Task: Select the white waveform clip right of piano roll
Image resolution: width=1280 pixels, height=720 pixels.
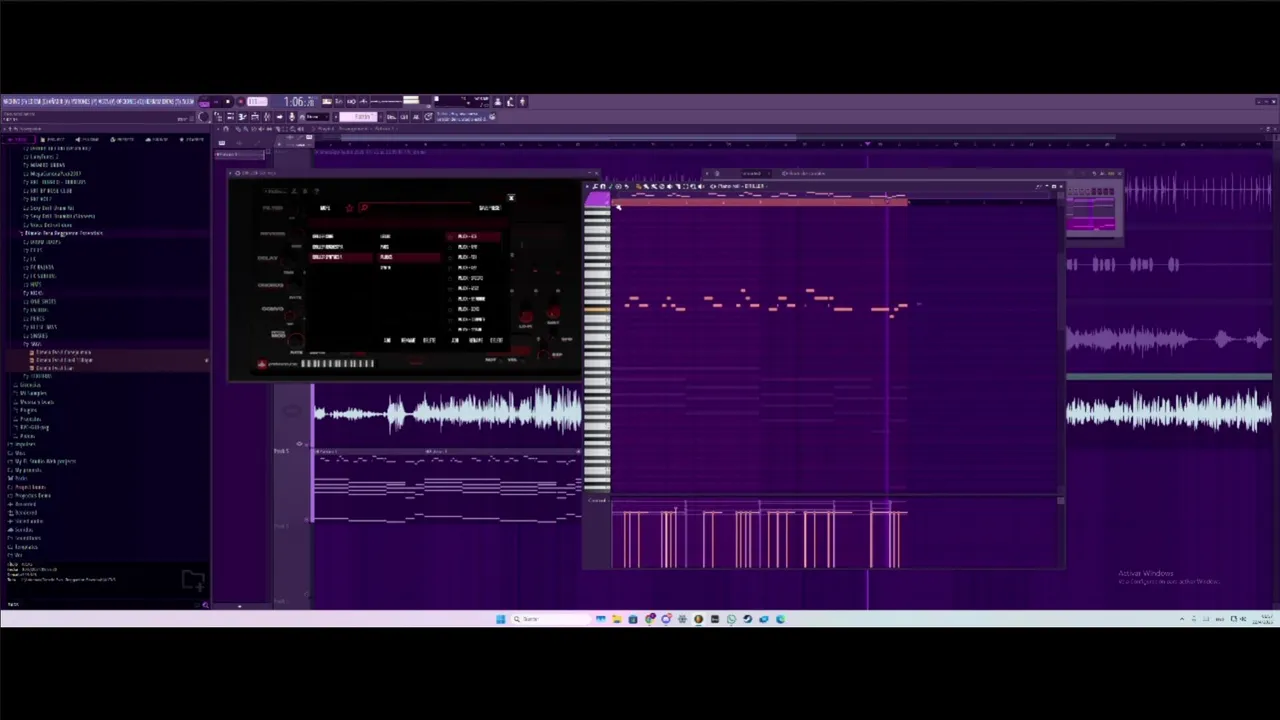Action: (x=1168, y=411)
